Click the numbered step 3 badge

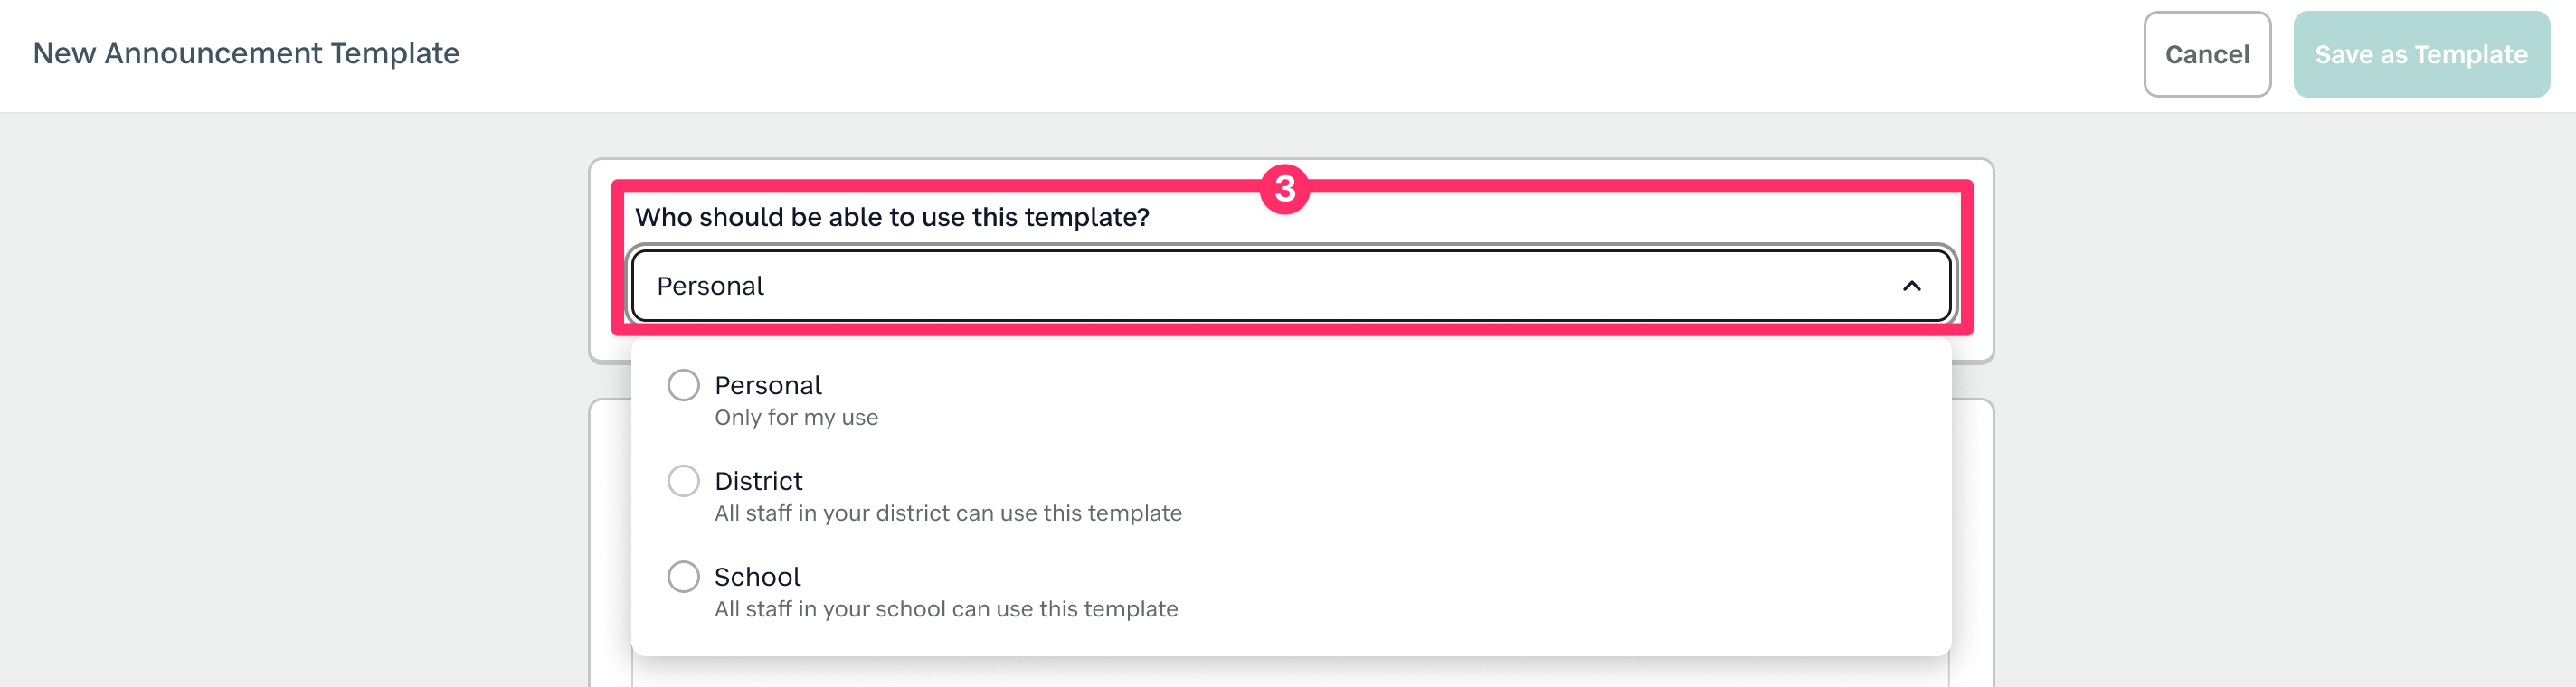[x=1285, y=189]
